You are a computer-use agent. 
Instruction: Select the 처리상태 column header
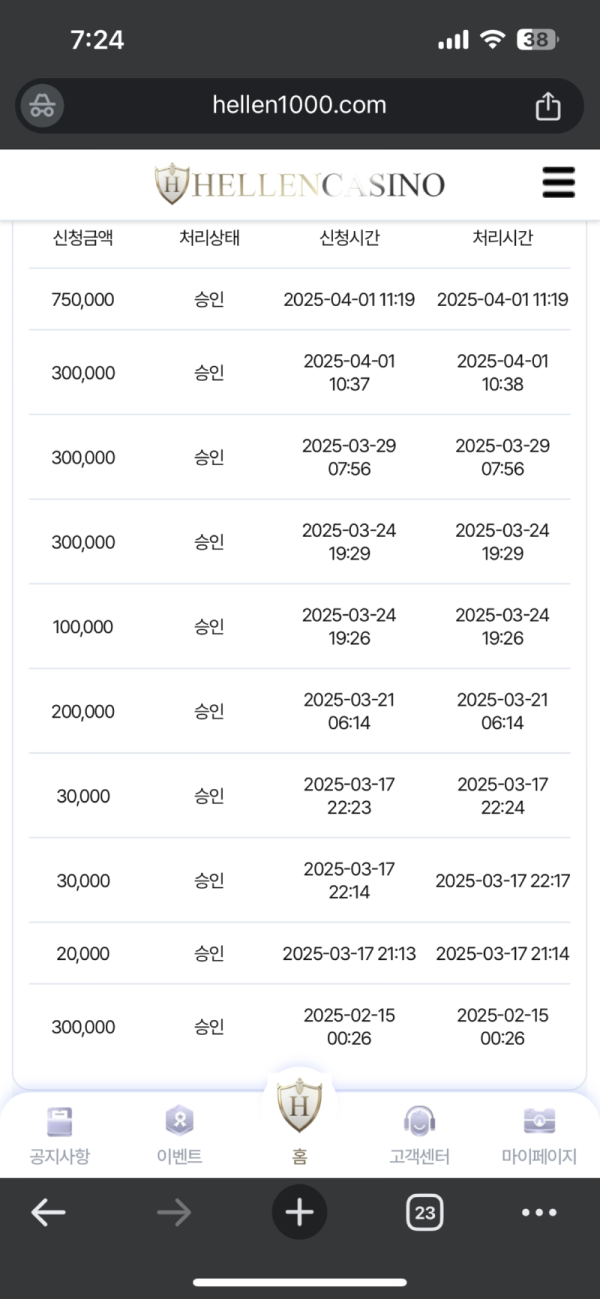click(x=210, y=238)
